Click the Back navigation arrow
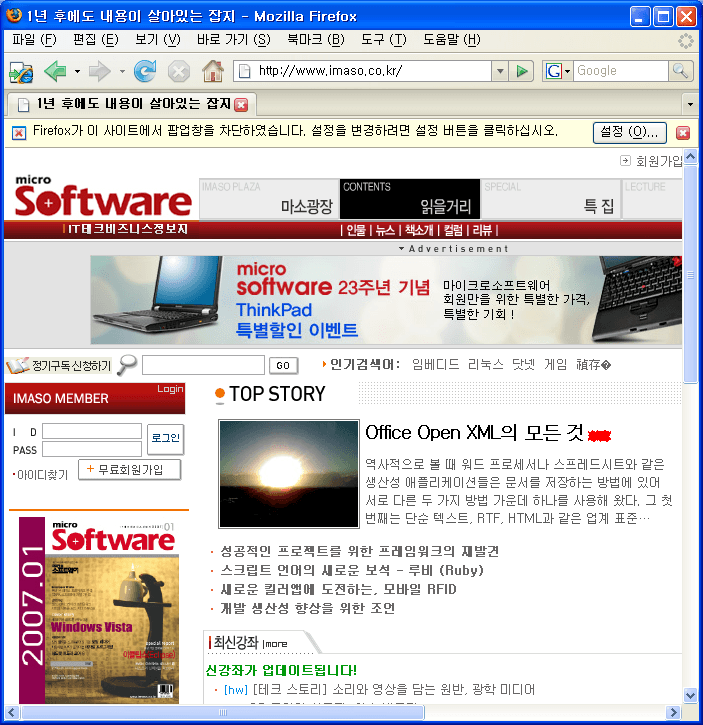703x725 pixels. click(x=54, y=71)
